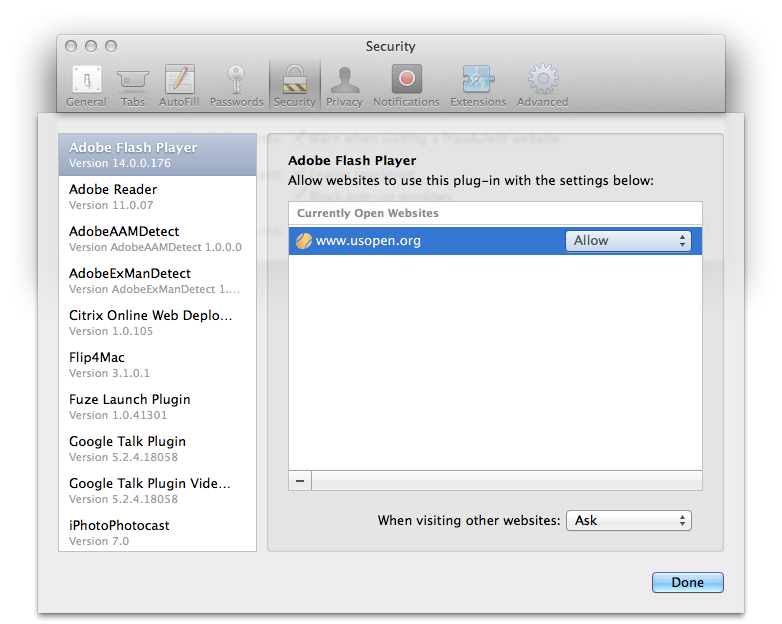Select AdobeAAMDetect plug-in
The width and height of the screenshot is (782, 624).
[x=158, y=238]
